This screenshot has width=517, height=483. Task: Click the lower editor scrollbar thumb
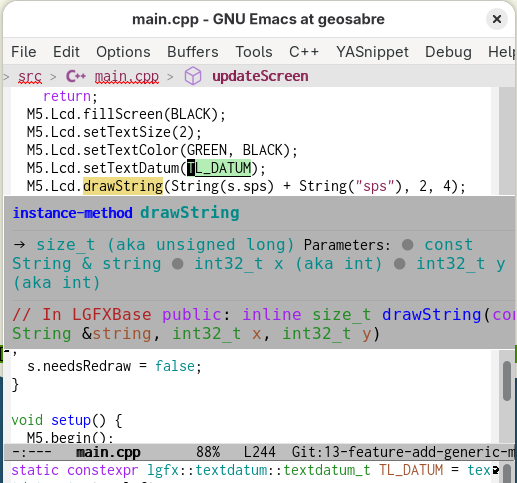click(507, 381)
